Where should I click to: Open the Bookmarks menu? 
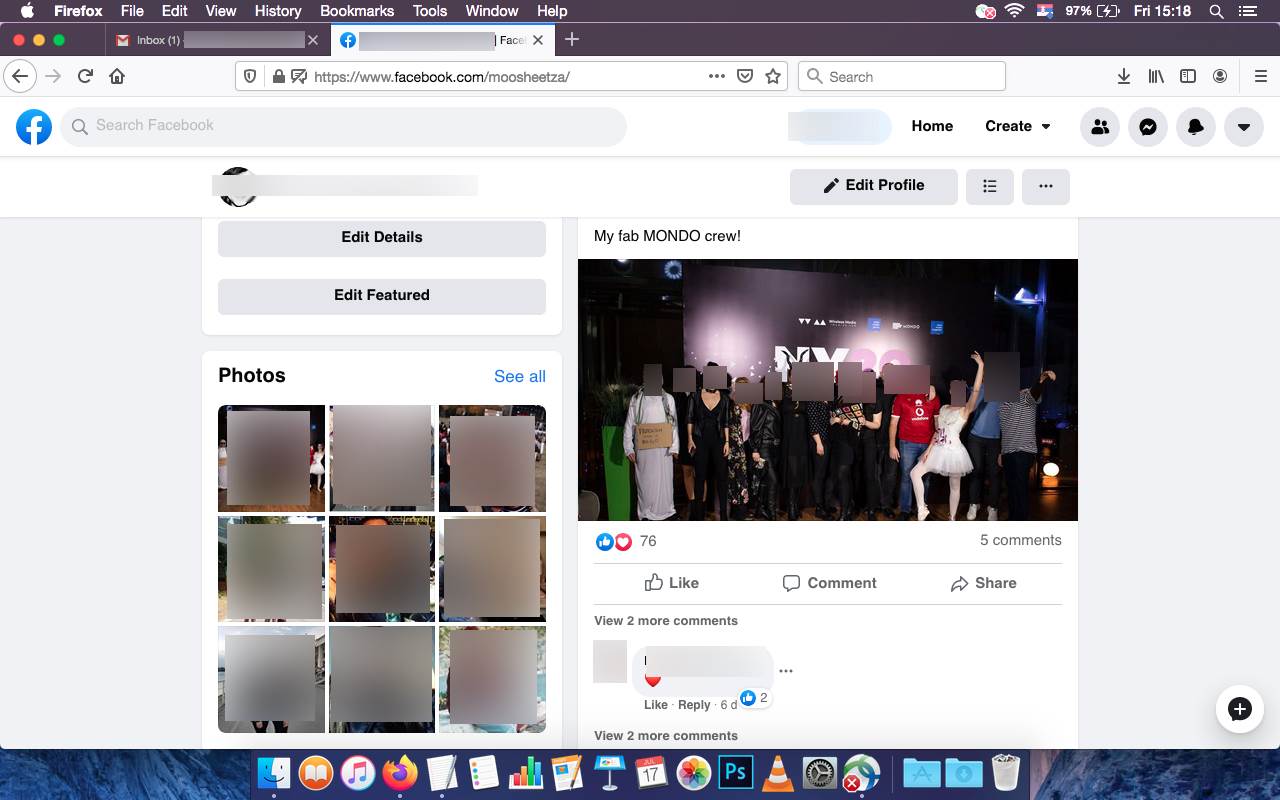tap(357, 11)
